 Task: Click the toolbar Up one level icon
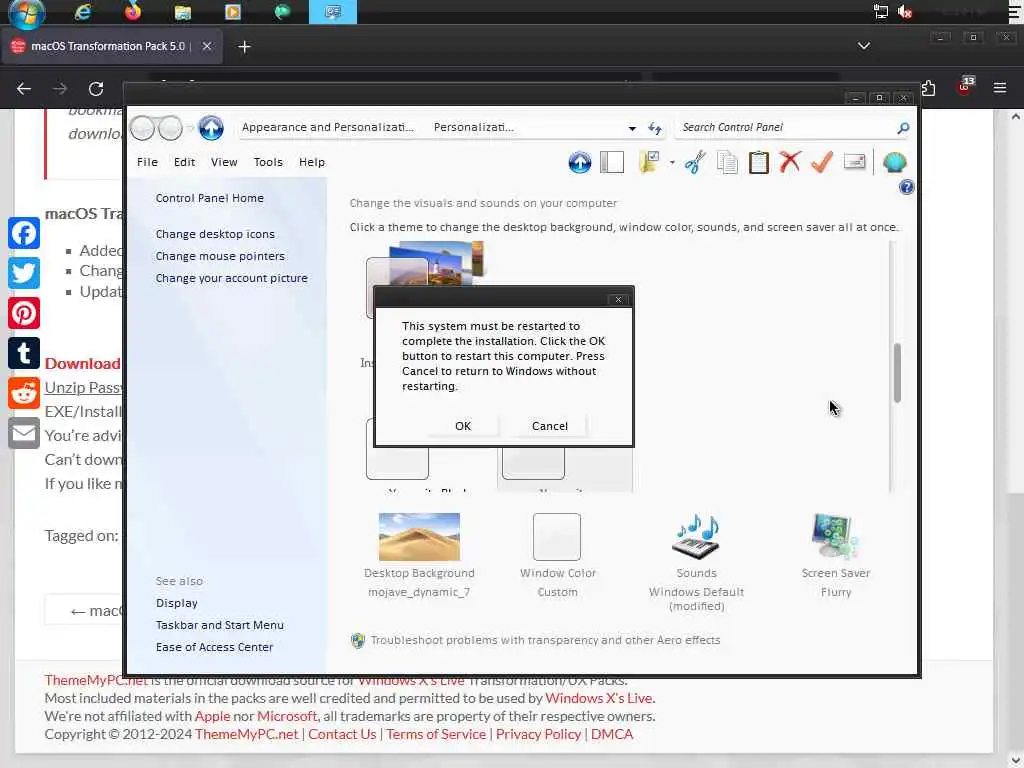point(579,162)
